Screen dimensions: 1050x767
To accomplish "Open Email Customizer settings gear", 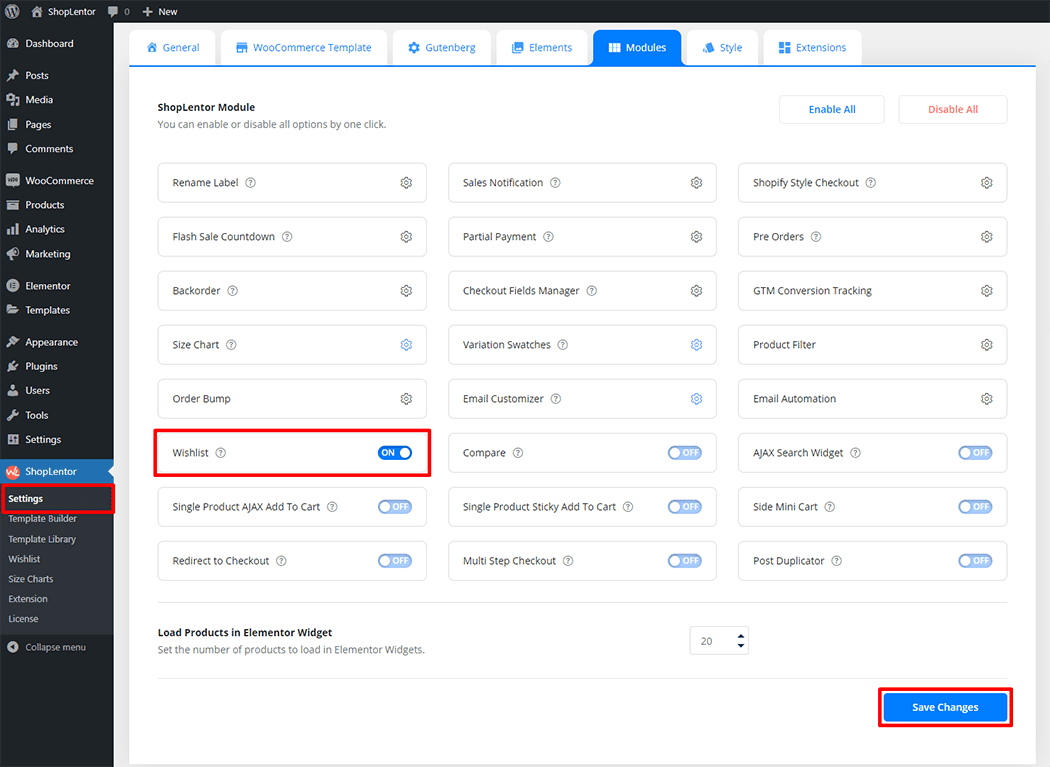I will coord(696,399).
